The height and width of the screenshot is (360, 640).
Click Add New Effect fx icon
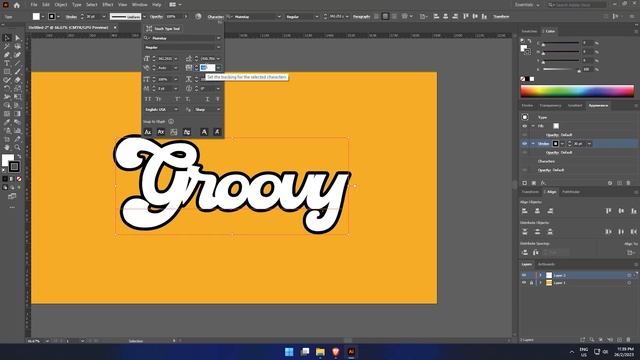click(543, 183)
